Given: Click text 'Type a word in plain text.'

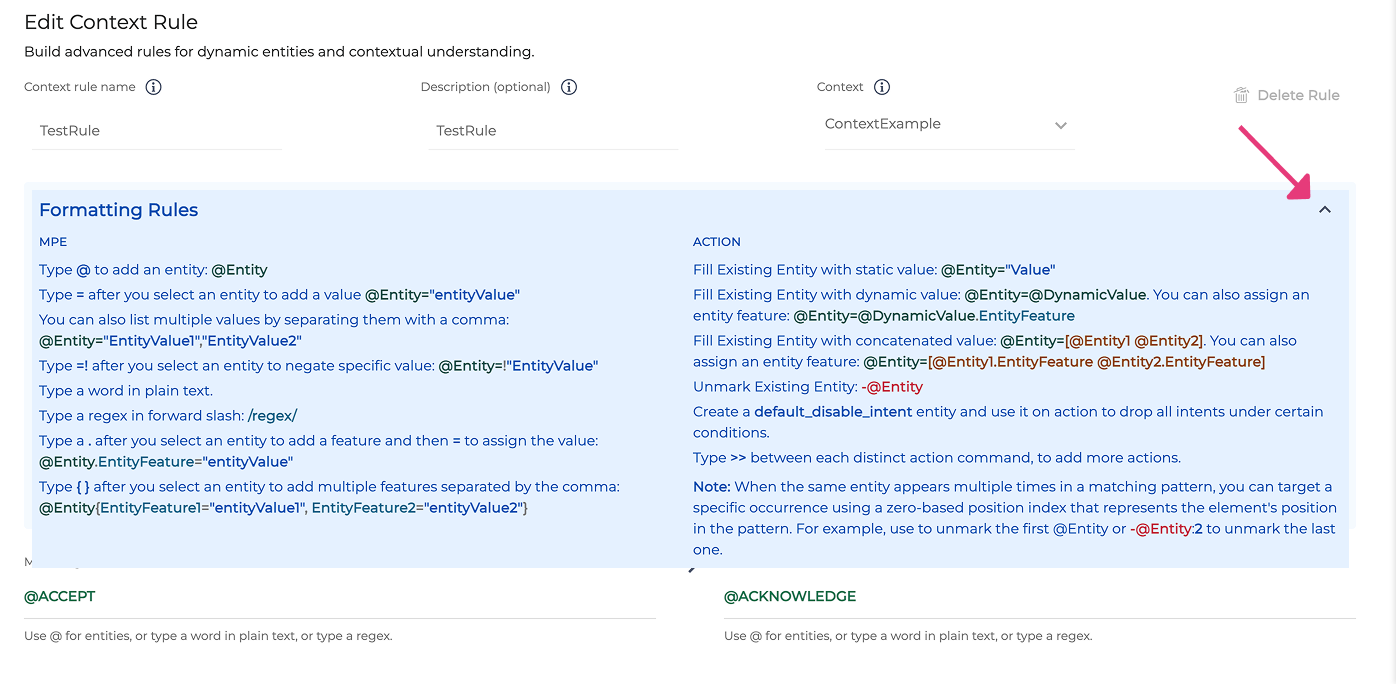Looking at the screenshot, I should coord(126,391).
